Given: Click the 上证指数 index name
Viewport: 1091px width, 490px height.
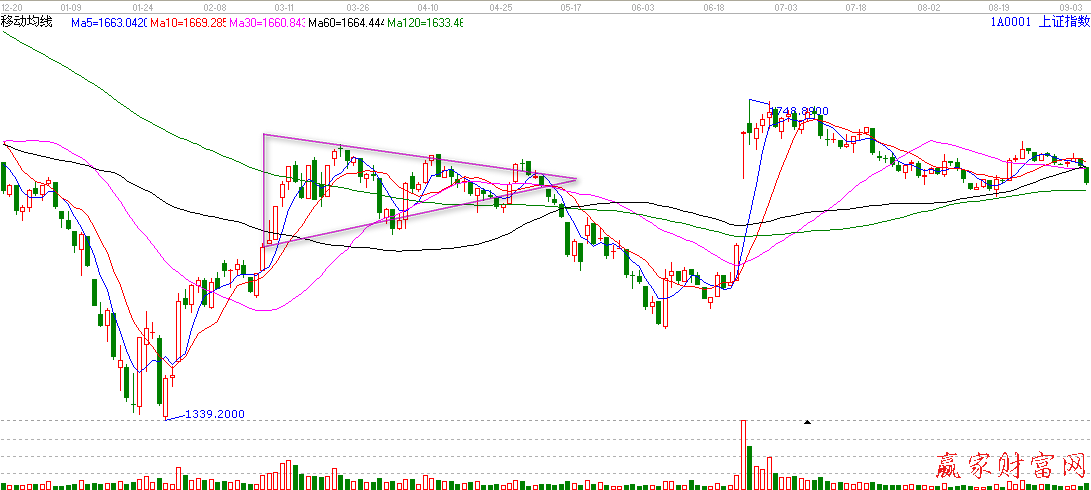Looking at the screenshot, I should [1064, 22].
